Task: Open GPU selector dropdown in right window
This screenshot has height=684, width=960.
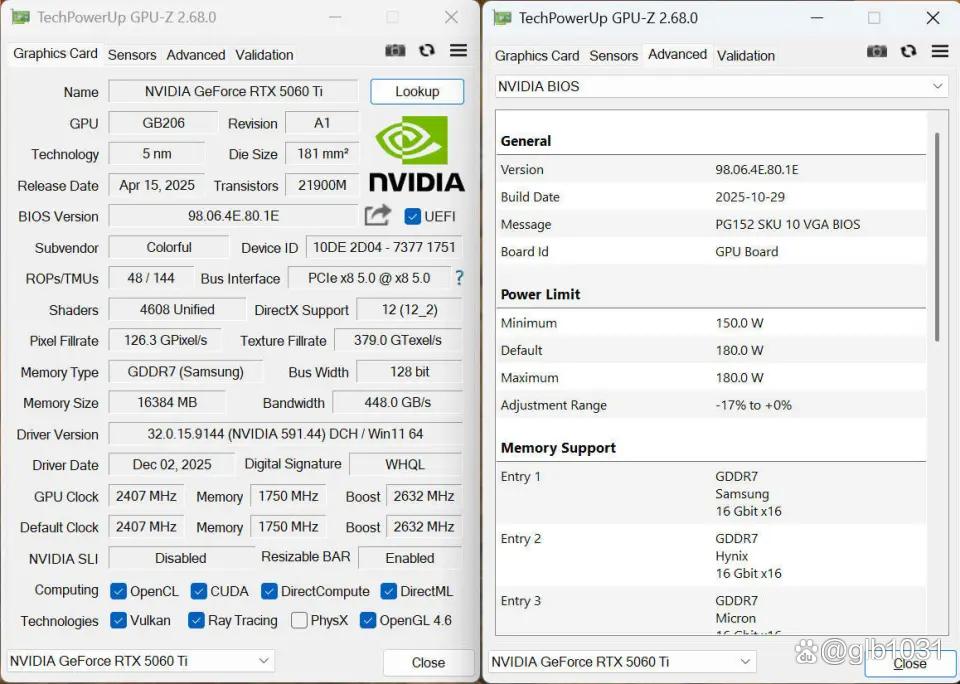Action: pyautogui.click(x=622, y=662)
